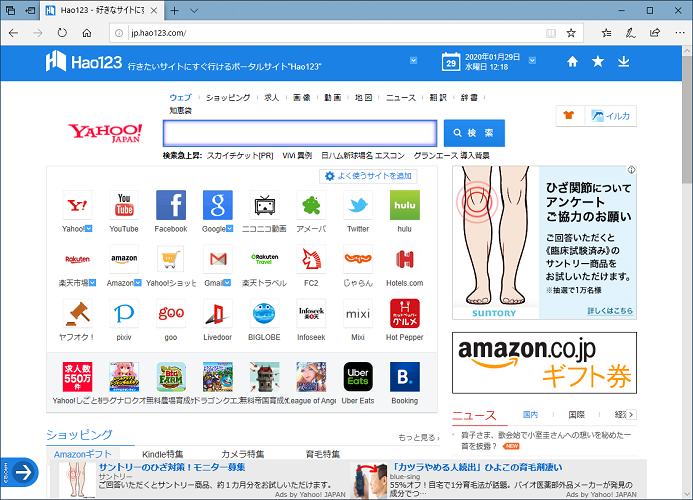Click the Amazon.co.jp gift card banner
The height and width of the screenshot is (500, 693).
click(x=544, y=363)
